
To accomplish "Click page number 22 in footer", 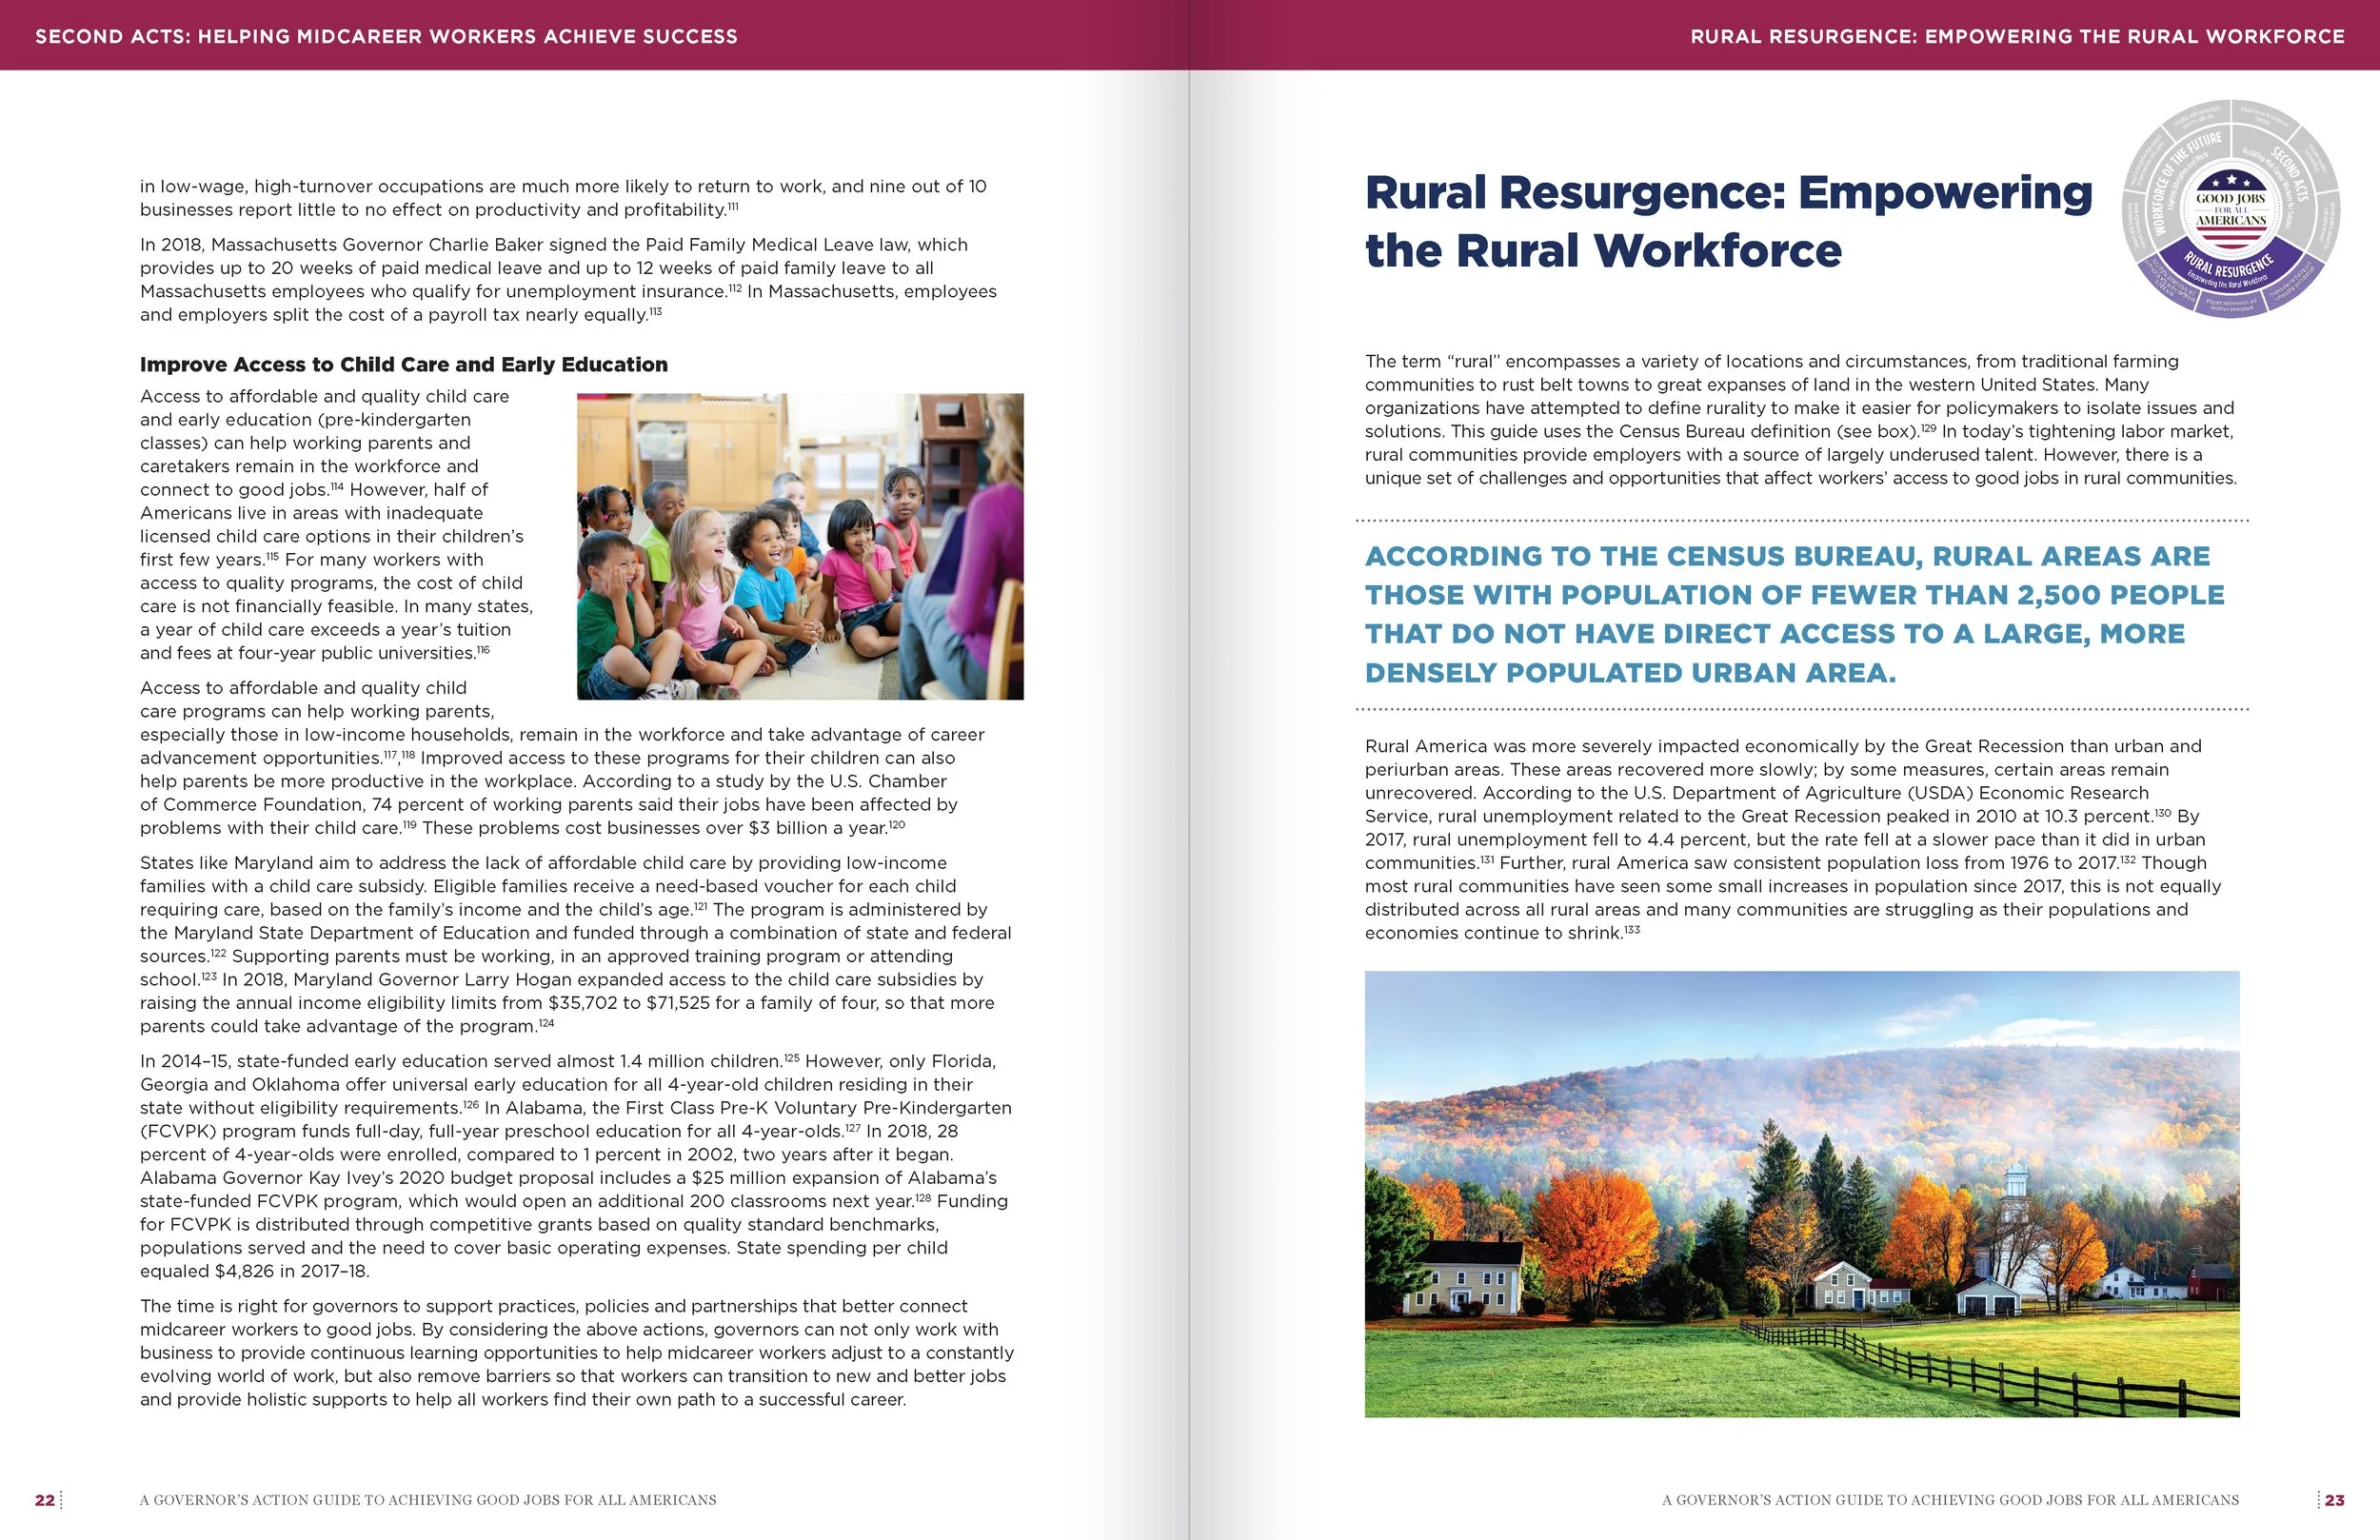I will tap(45, 1500).
